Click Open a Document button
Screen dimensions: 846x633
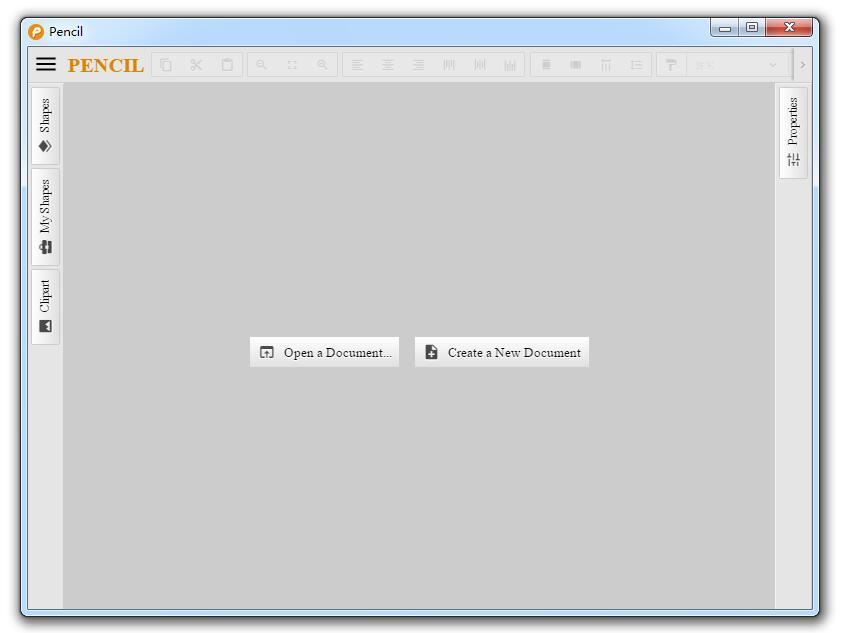(324, 352)
